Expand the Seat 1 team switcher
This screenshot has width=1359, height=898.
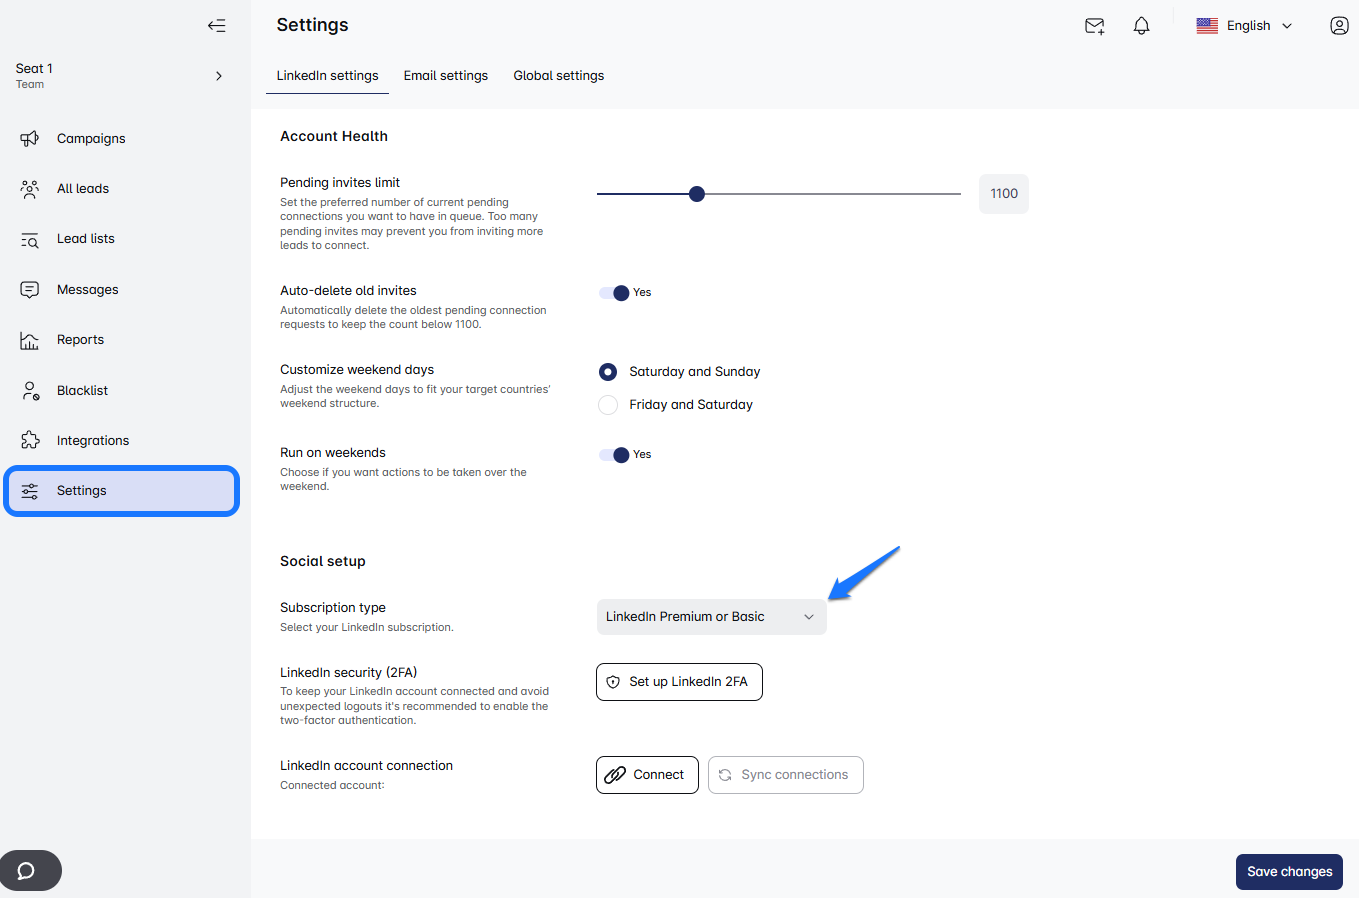[x=219, y=76]
